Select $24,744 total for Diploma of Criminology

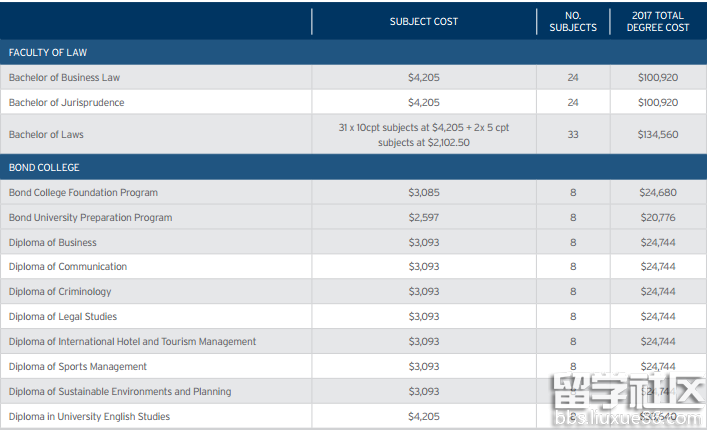658,291
